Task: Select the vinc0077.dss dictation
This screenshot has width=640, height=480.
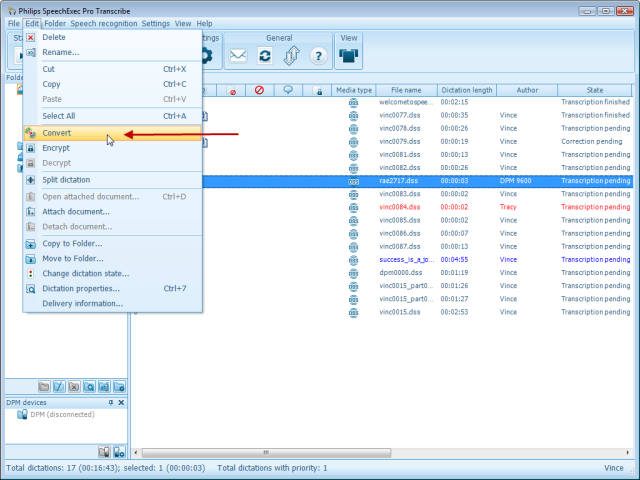Action: tap(400, 116)
